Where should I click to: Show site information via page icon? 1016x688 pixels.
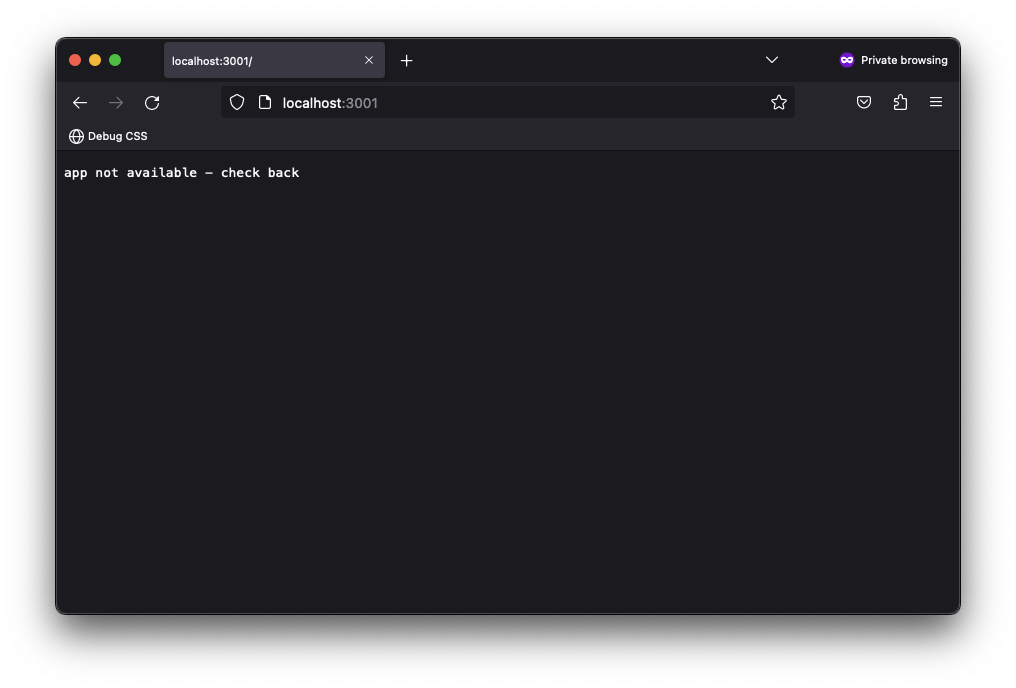(x=265, y=102)
